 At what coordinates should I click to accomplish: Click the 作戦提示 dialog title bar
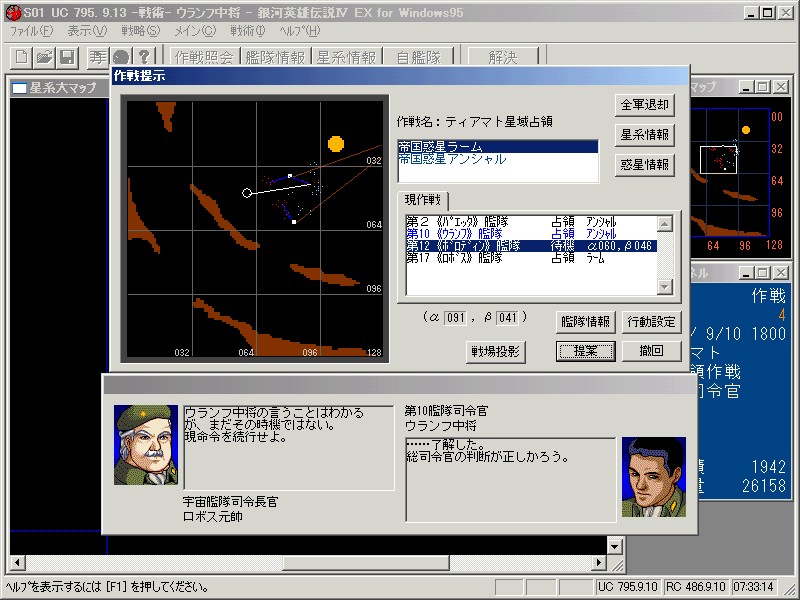click(400, 76)
